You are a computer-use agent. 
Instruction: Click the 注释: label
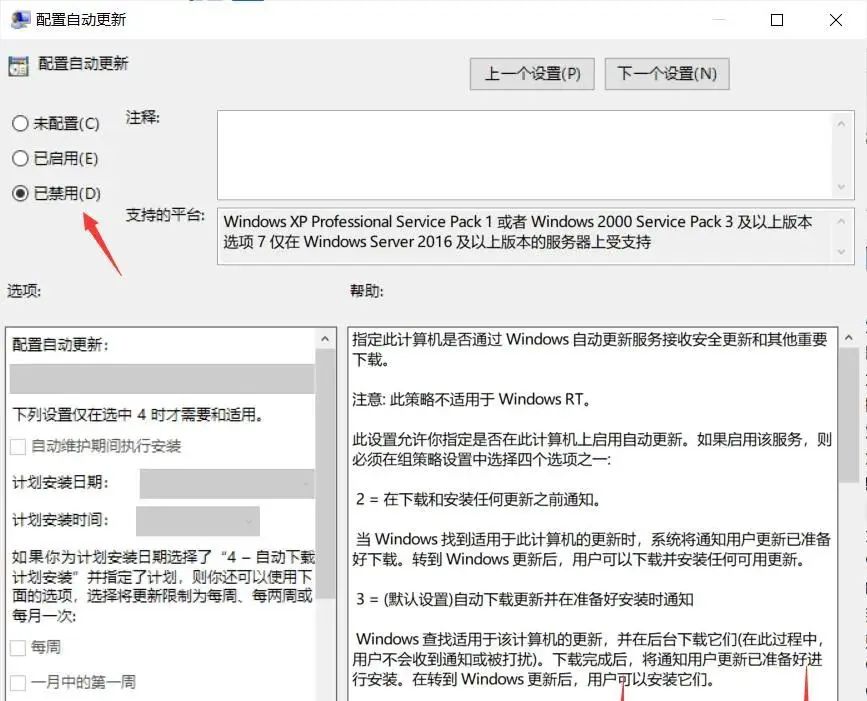coord(143,118)
